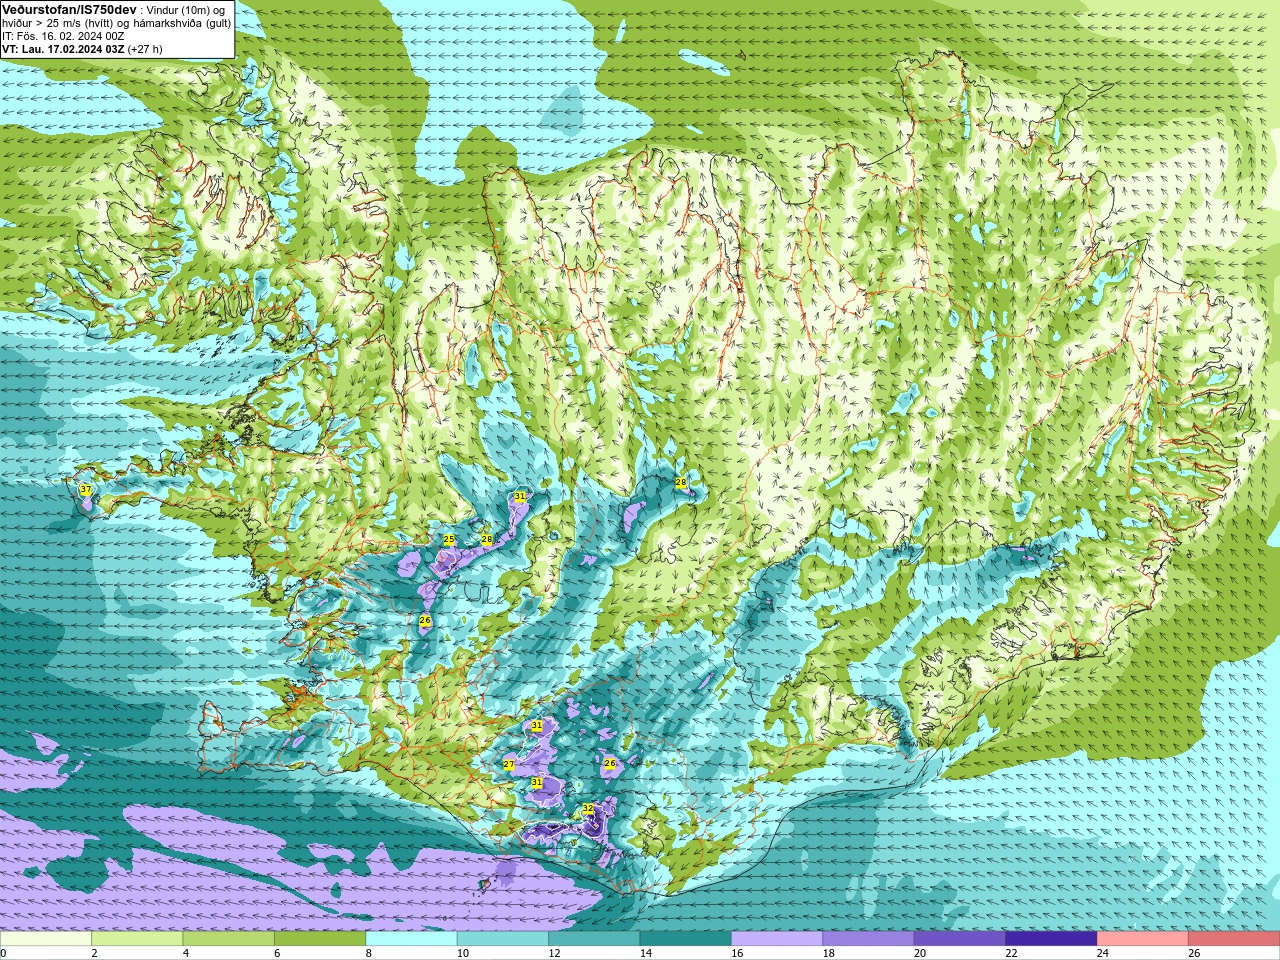Click the legend tick label 16
Image resolution: width=1280 pixels, height=960 pixels.
[737, 953]
